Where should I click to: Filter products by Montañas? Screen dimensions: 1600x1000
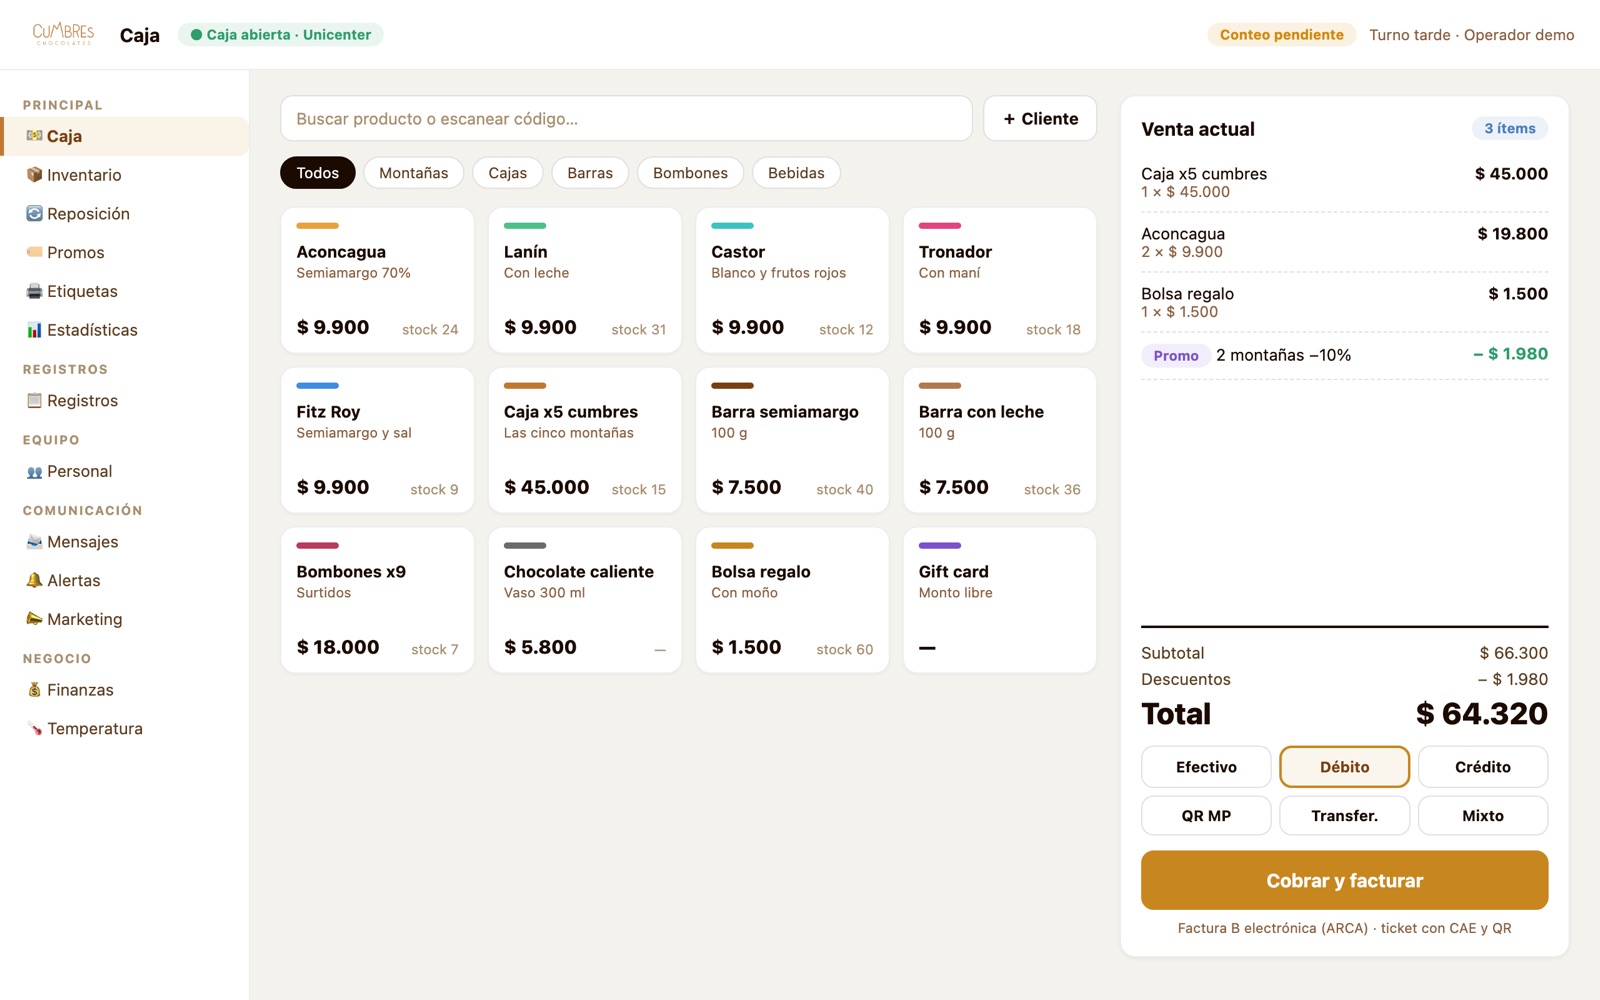pyautogui.click(x=413, y=173)
